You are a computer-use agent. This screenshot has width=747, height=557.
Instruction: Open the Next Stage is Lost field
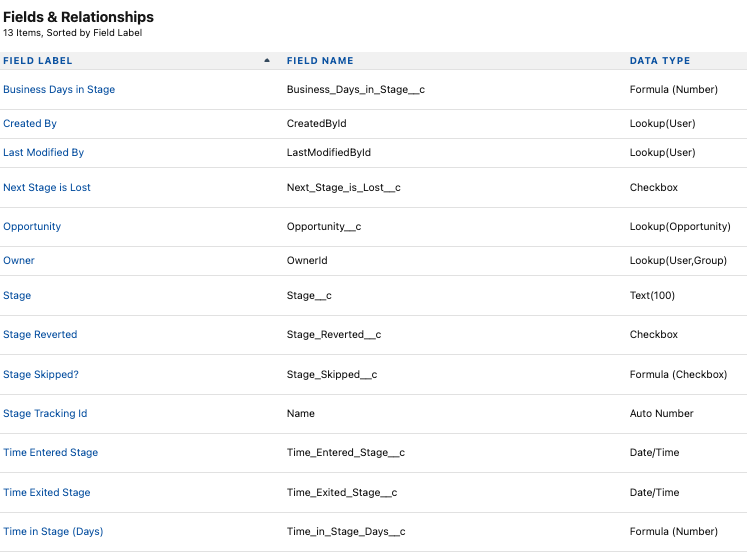[x=47, y=187]
